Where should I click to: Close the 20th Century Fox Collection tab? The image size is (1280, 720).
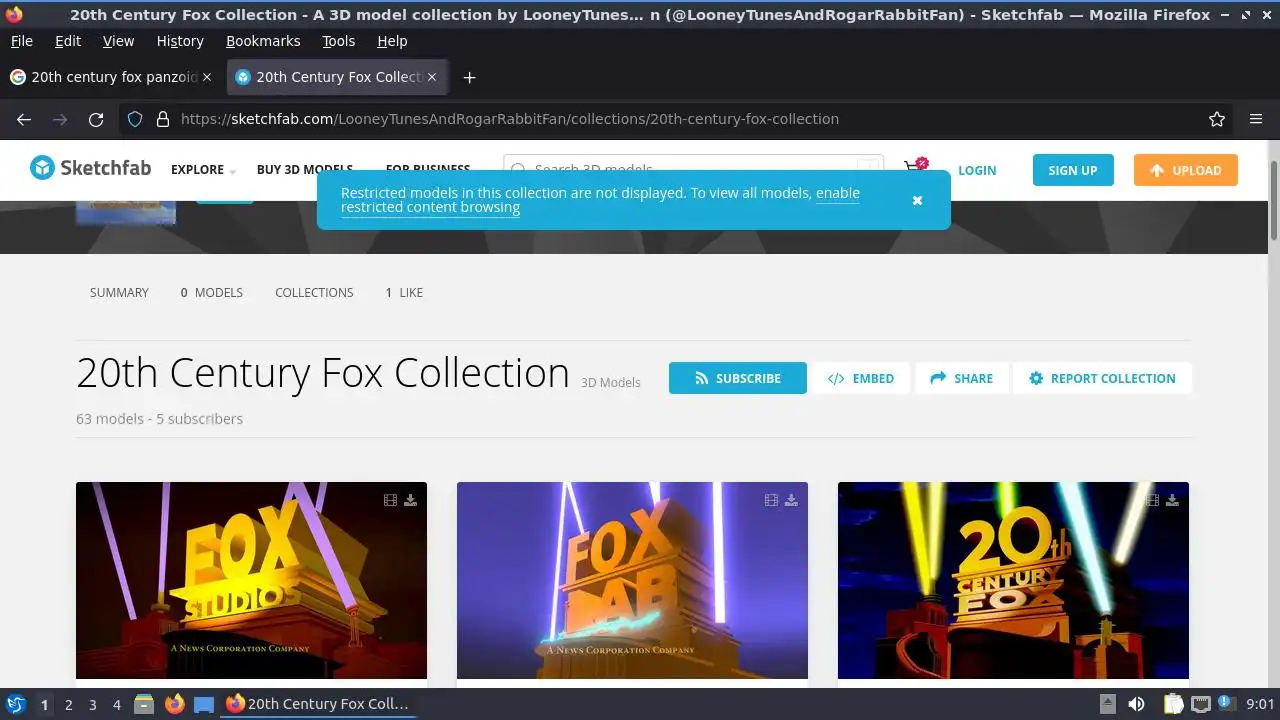click(432, 77)
